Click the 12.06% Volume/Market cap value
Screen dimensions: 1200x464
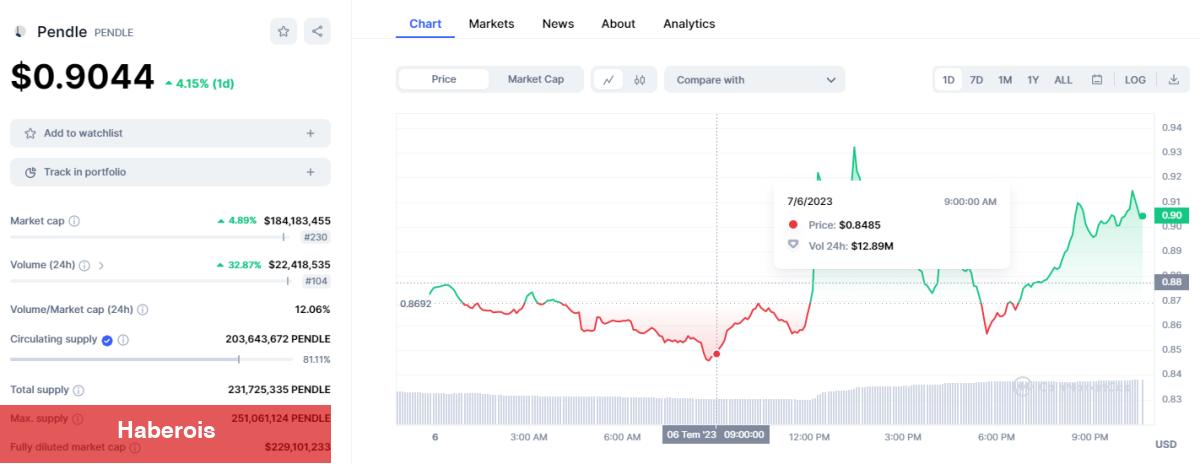point(312,309)
